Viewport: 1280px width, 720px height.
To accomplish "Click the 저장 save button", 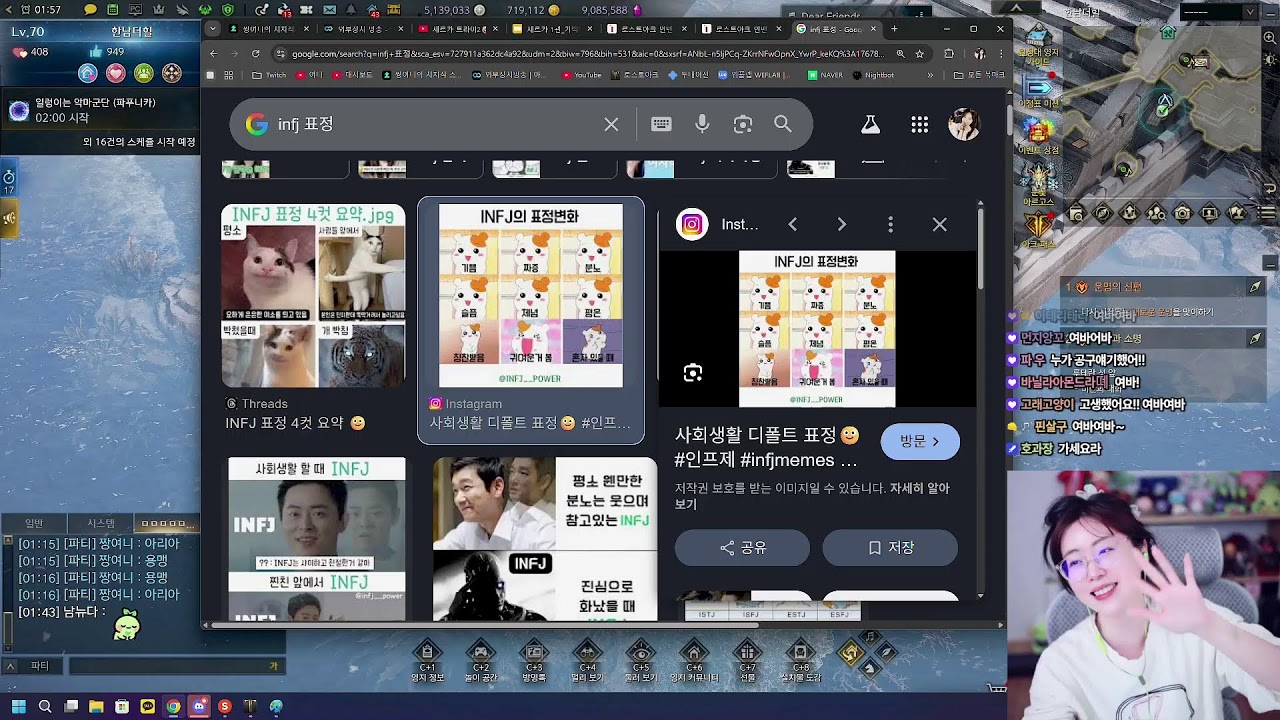I will 890,548.
